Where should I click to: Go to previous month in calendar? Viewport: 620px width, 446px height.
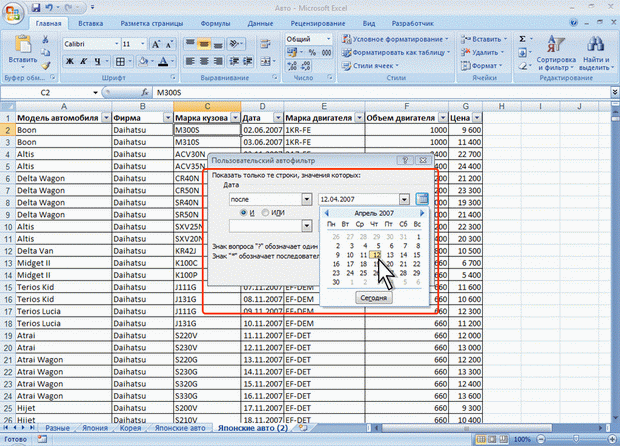click(327, 213)
